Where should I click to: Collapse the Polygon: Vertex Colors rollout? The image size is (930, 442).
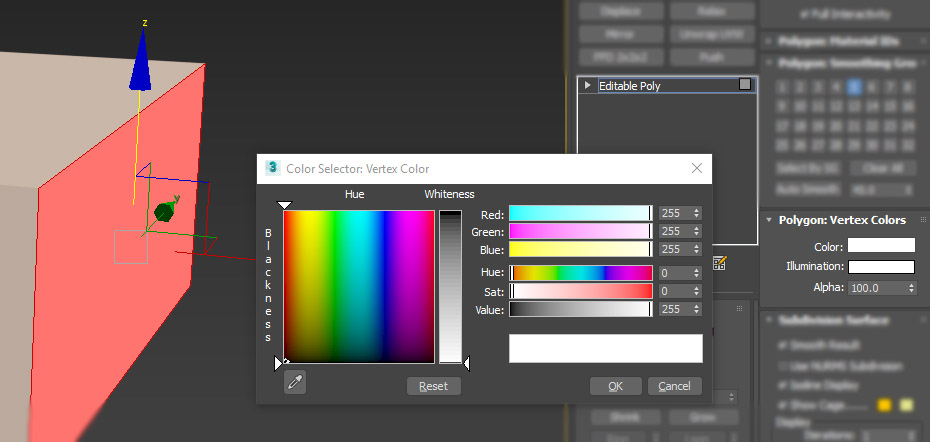tap(769, 220)
